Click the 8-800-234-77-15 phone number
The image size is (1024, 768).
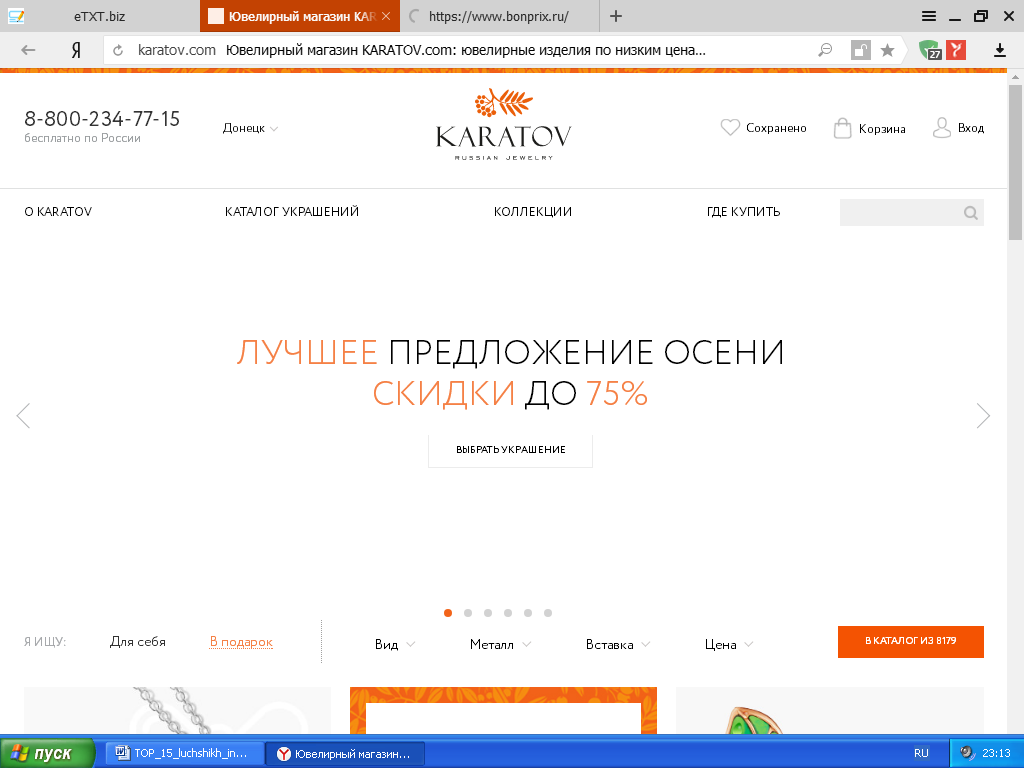[102, 119]
